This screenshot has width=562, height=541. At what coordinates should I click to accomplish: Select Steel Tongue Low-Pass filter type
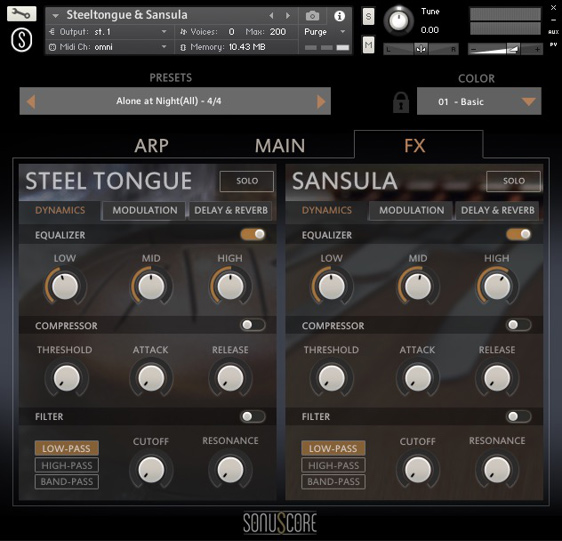coord(67,448)
